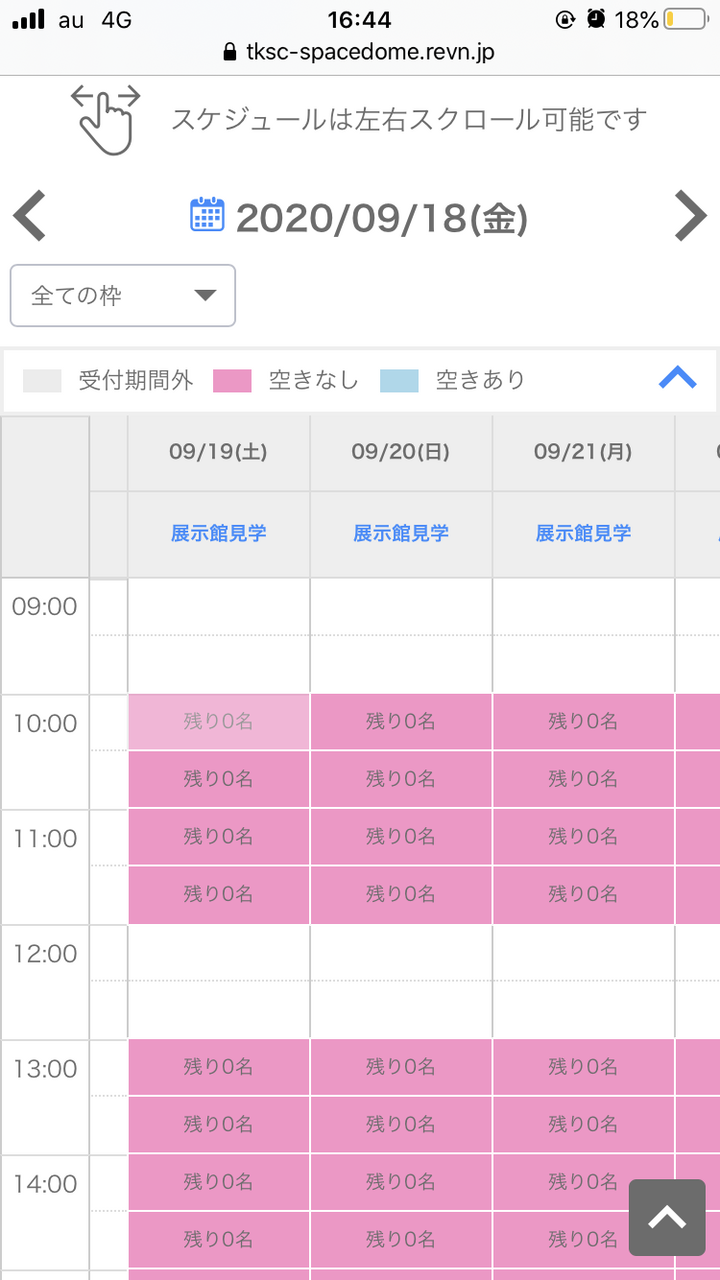Collapse the legend with blue chevron

click(677, 378)
